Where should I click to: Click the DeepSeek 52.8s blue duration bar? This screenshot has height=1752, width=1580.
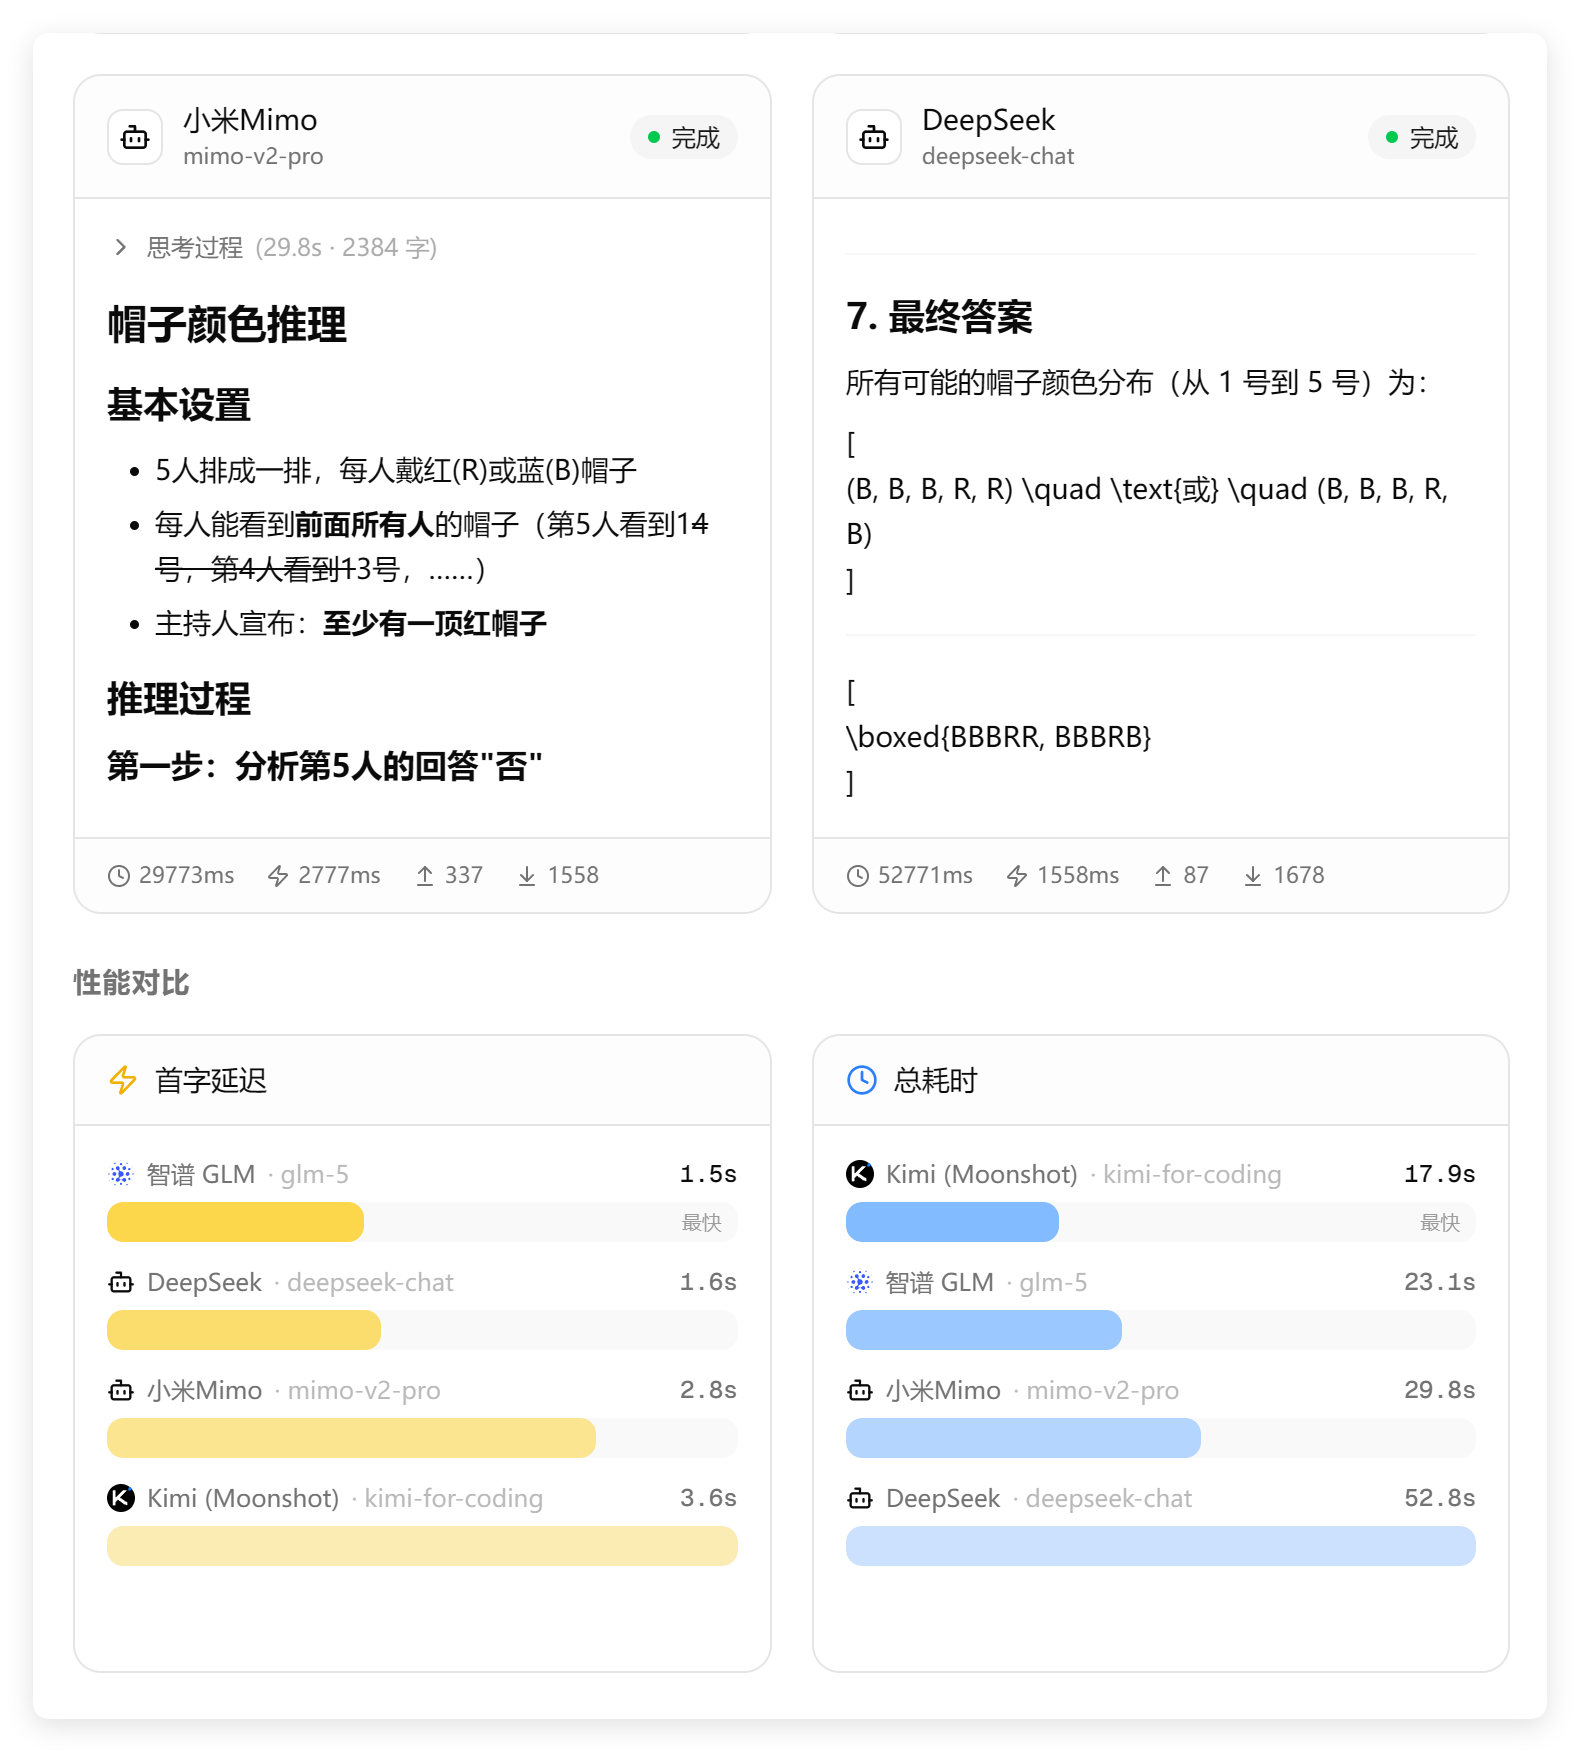1160,1546
